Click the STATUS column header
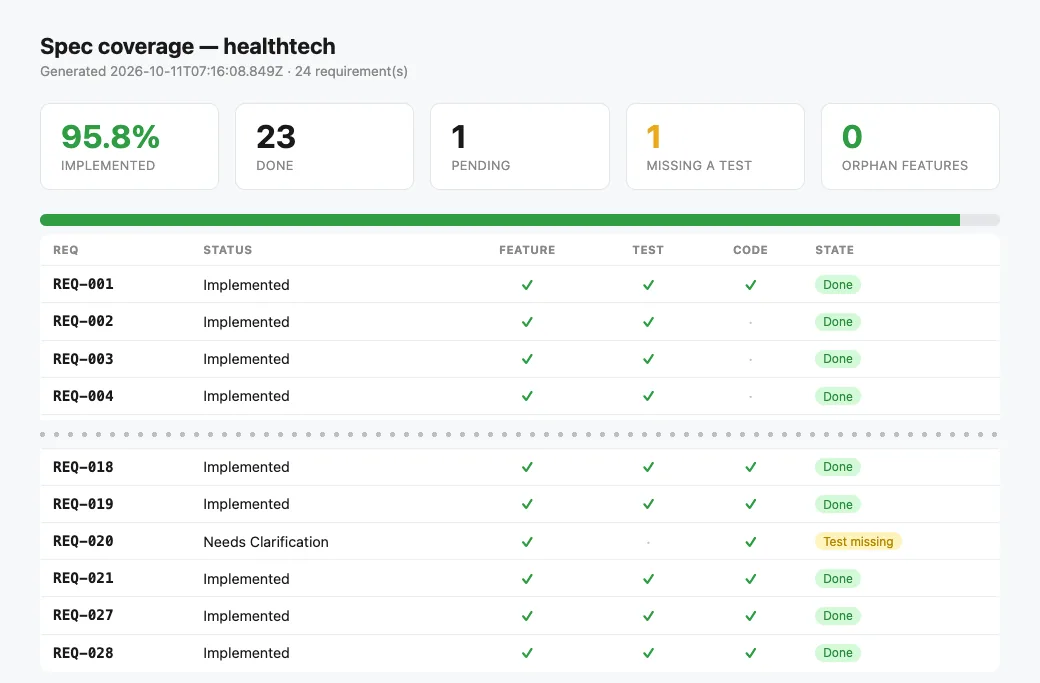The width and height of the screenshot is (1040, 683). coord(228,250)
